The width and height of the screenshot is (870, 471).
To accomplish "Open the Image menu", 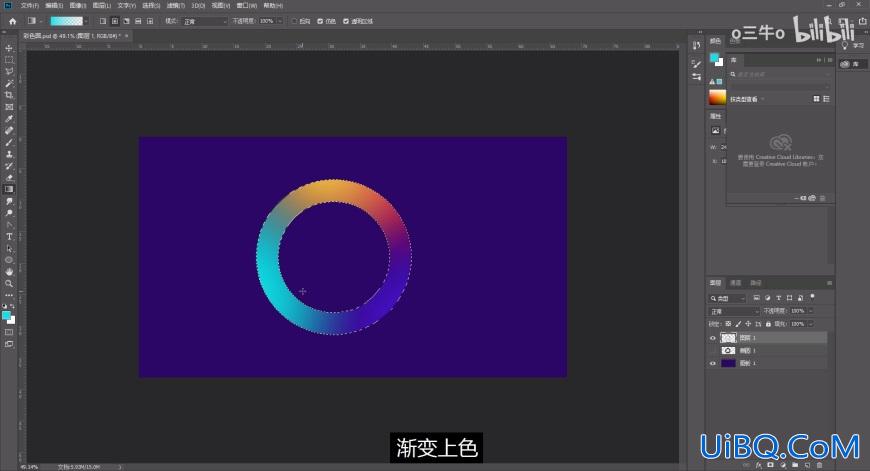I will (78, 6).
